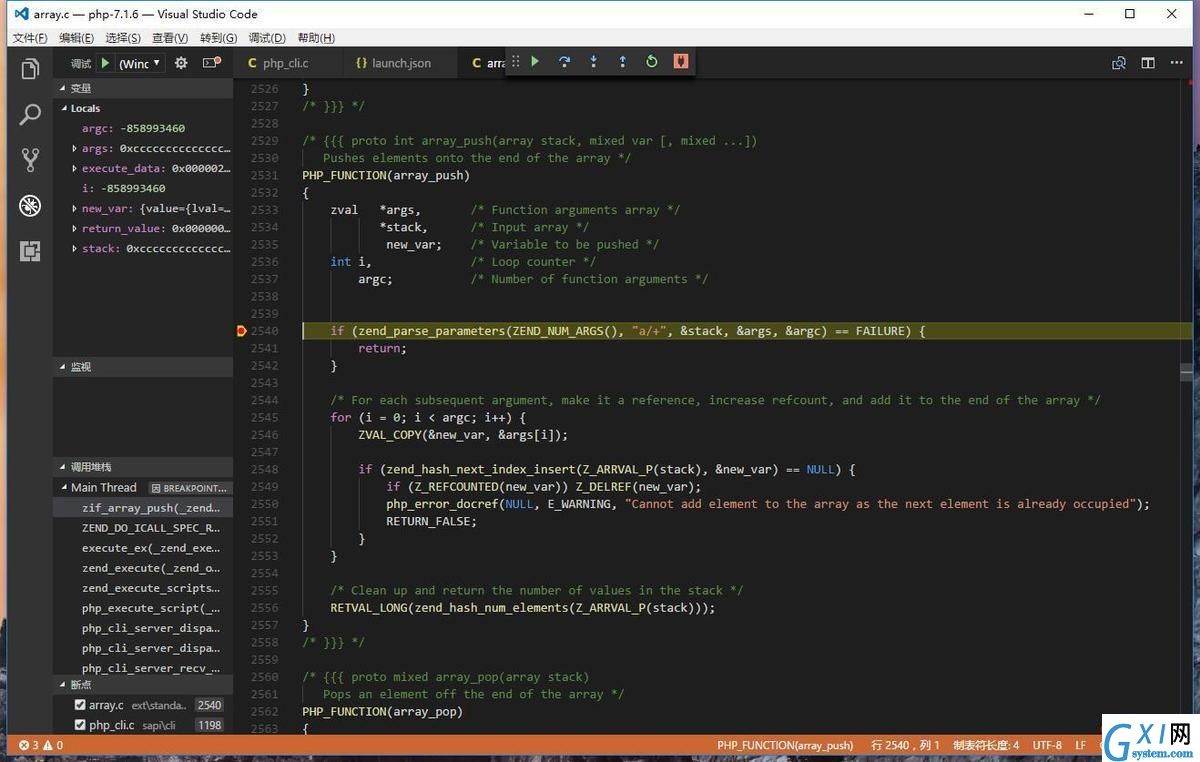This screenshot has height=762, width=1200.
Task: Select zend_execute_scripts stack frame
Action: point(143,588)
